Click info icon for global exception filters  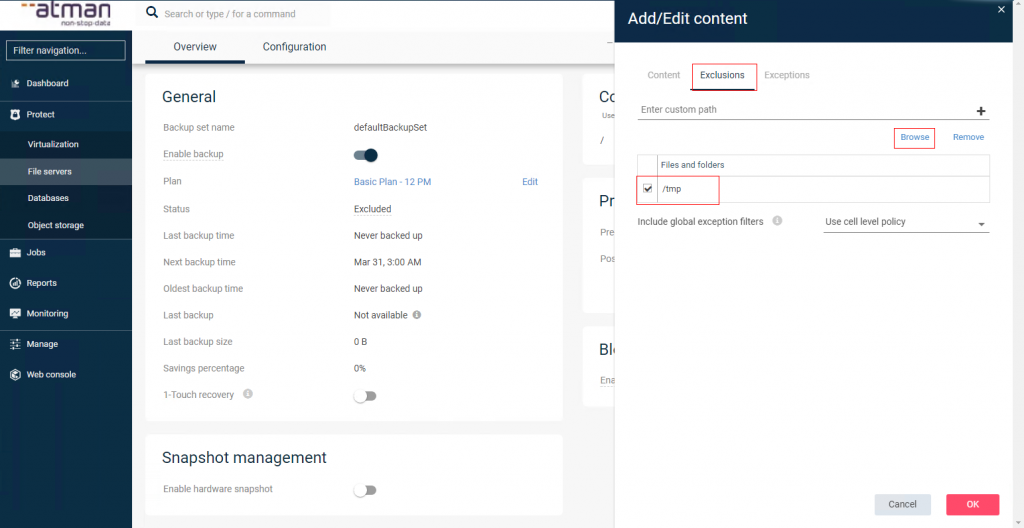(777, 222)
